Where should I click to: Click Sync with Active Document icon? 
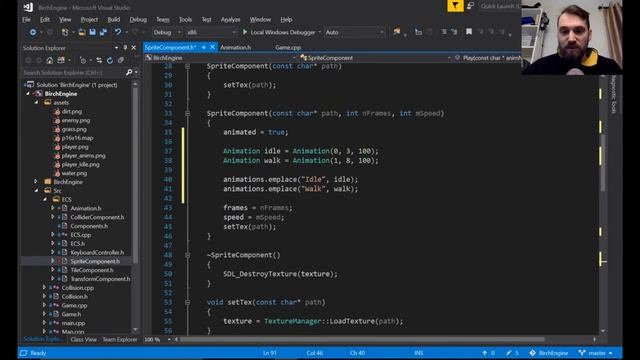click(x=99, y=60)
